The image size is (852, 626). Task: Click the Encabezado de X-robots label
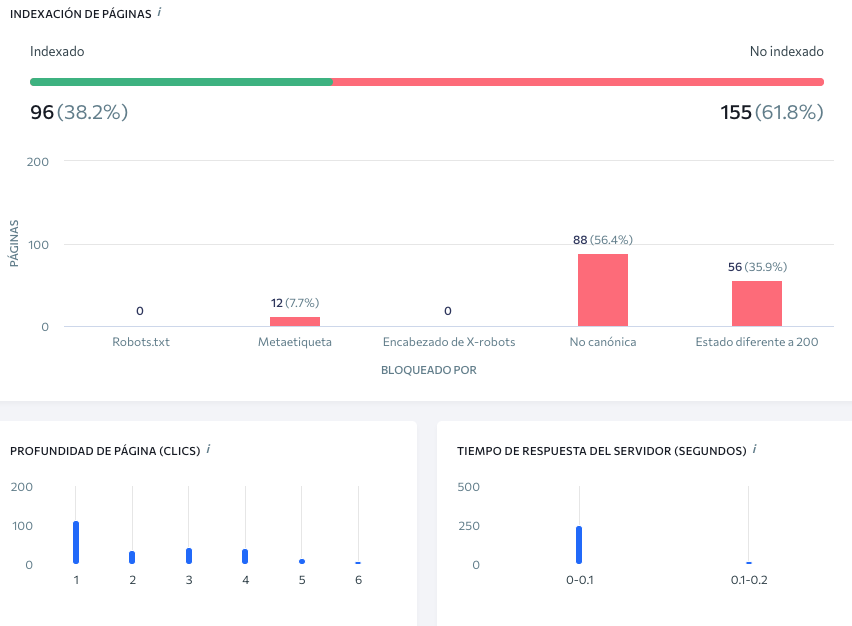click(449, 342)
